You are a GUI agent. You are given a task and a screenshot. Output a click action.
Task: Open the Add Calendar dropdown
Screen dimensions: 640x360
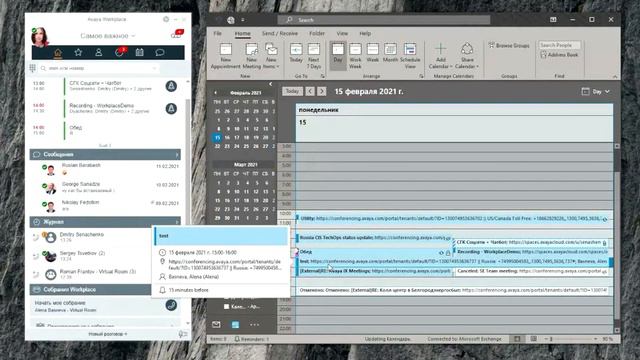coord(440,56)
